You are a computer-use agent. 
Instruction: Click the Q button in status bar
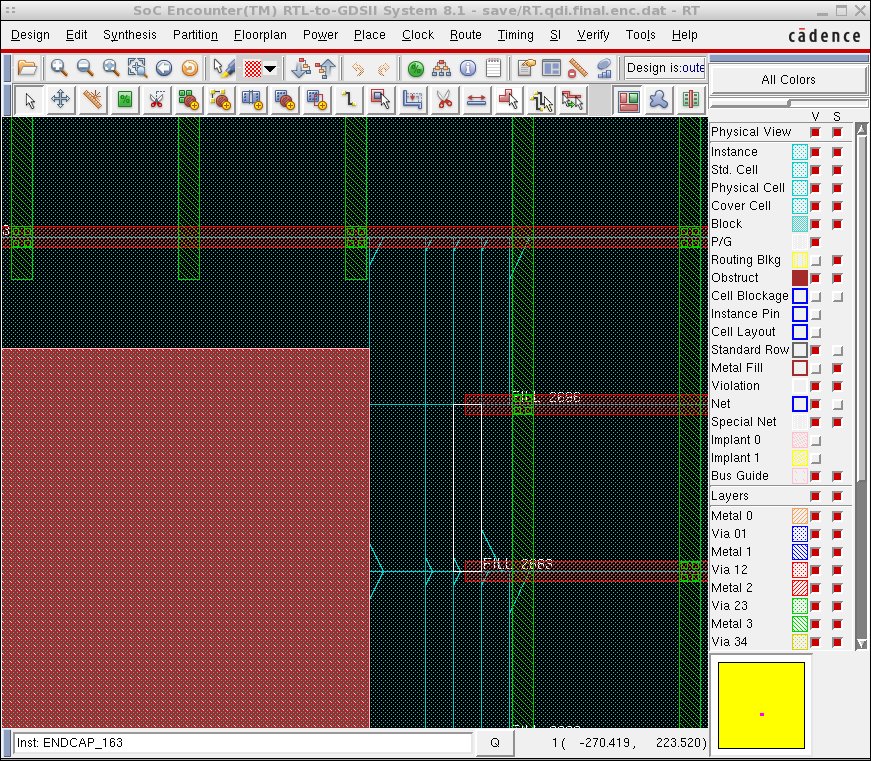click(495, 743)
